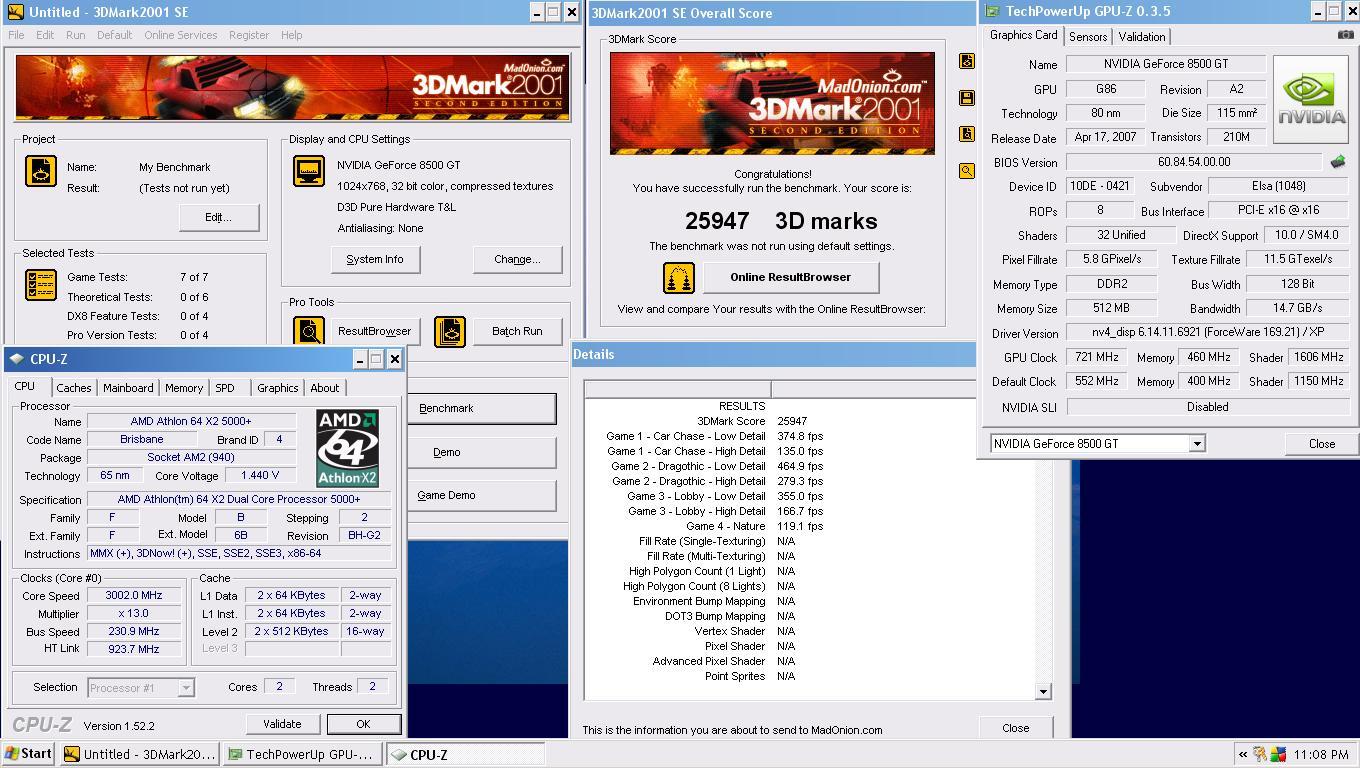Switch to About tab in CPU-Z

click(x=324, y=388)
